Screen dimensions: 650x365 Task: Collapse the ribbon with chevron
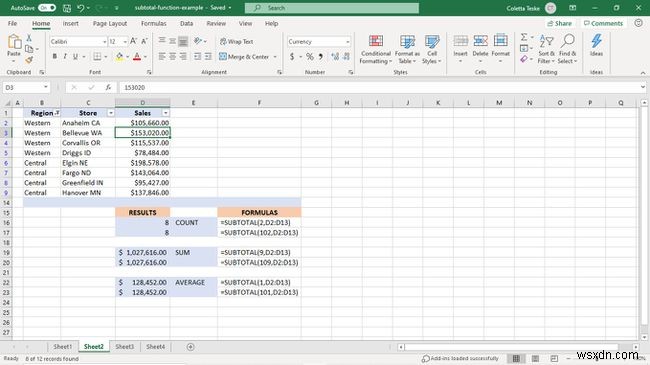(643, 73)
